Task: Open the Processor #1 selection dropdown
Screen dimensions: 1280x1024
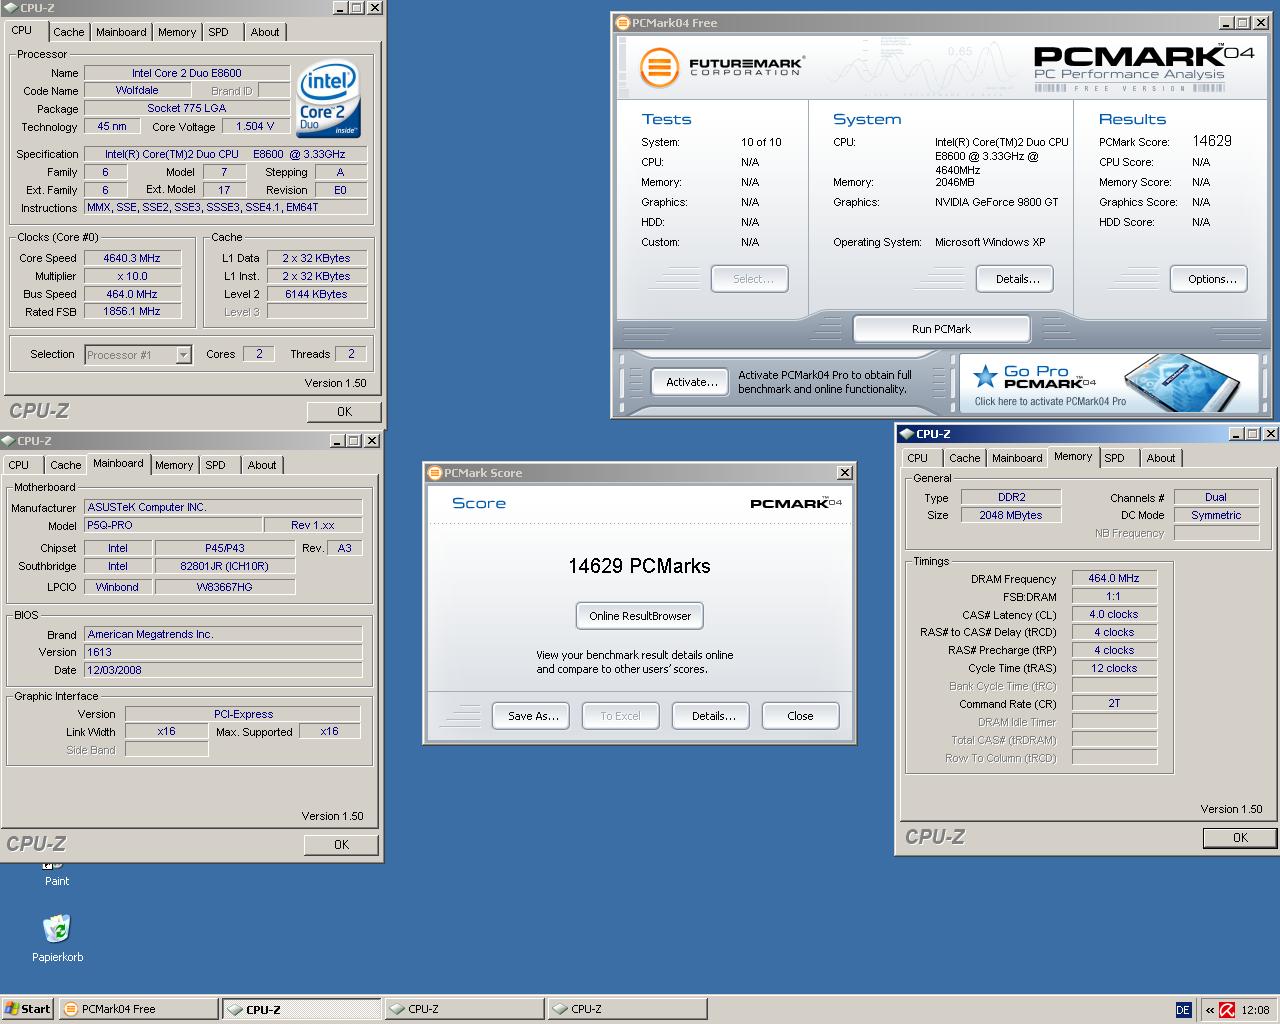Action: (x=183, y=355)
